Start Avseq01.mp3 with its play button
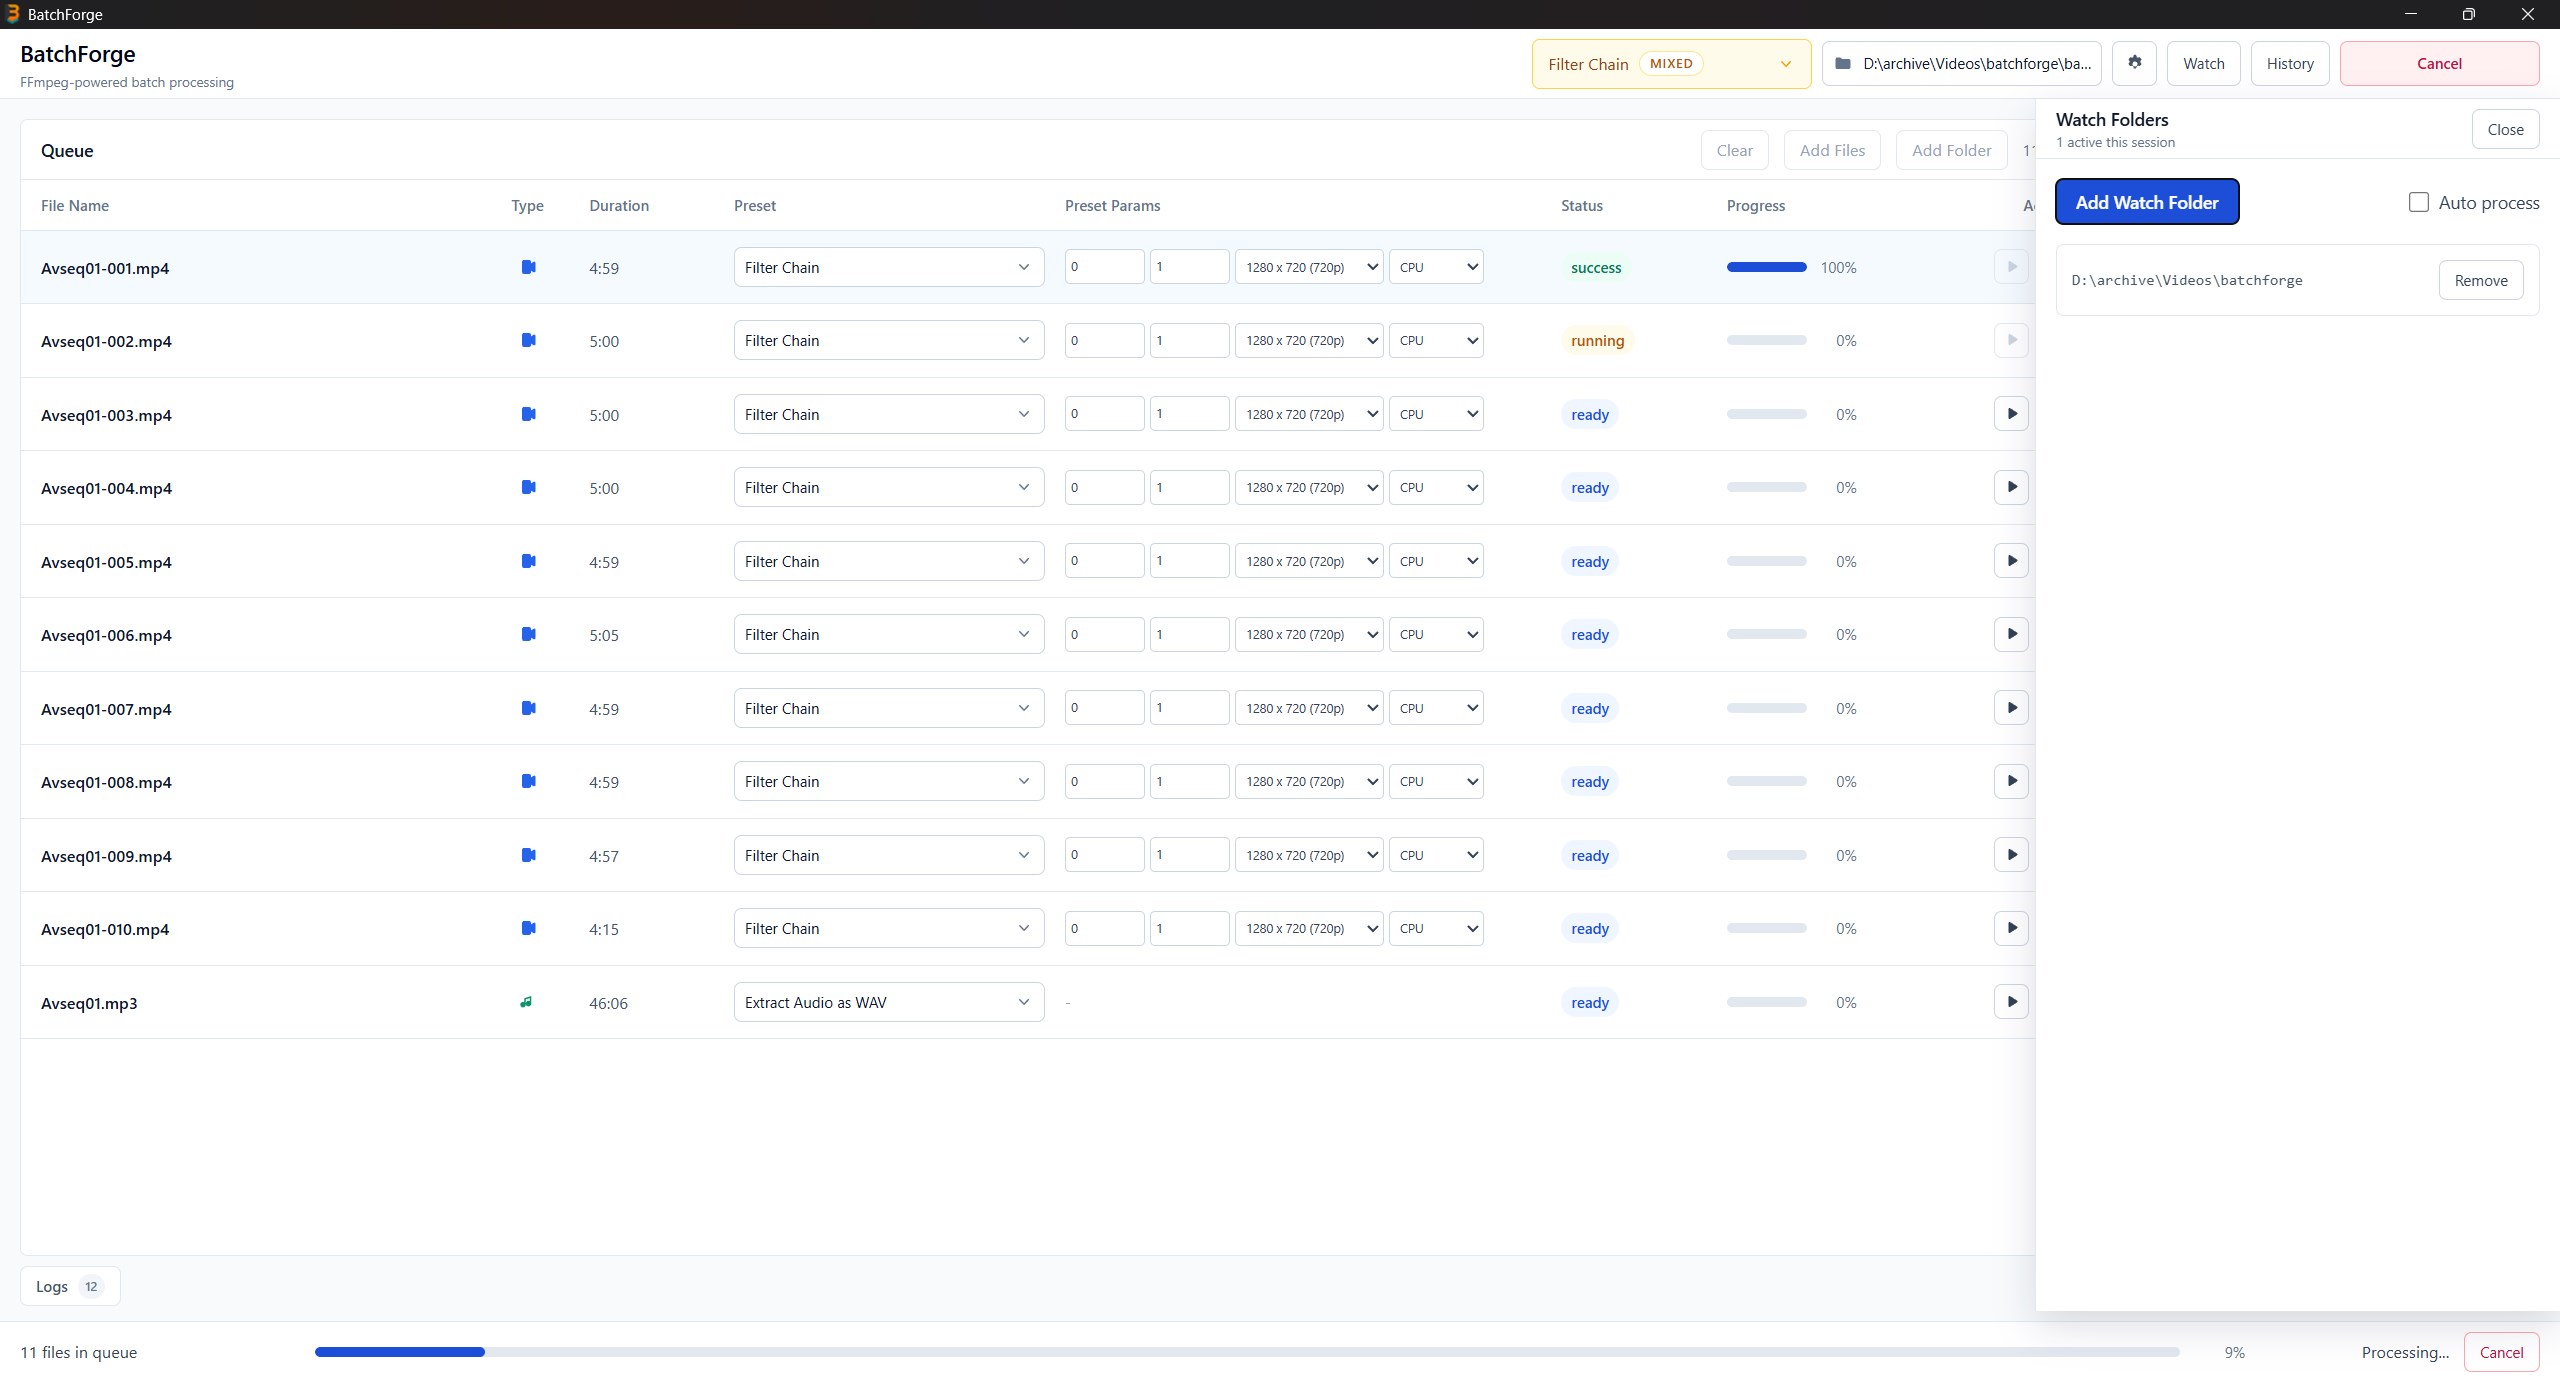Image resolution: width=2560 pixels, height=1380 pixels. [2011, 1002]
